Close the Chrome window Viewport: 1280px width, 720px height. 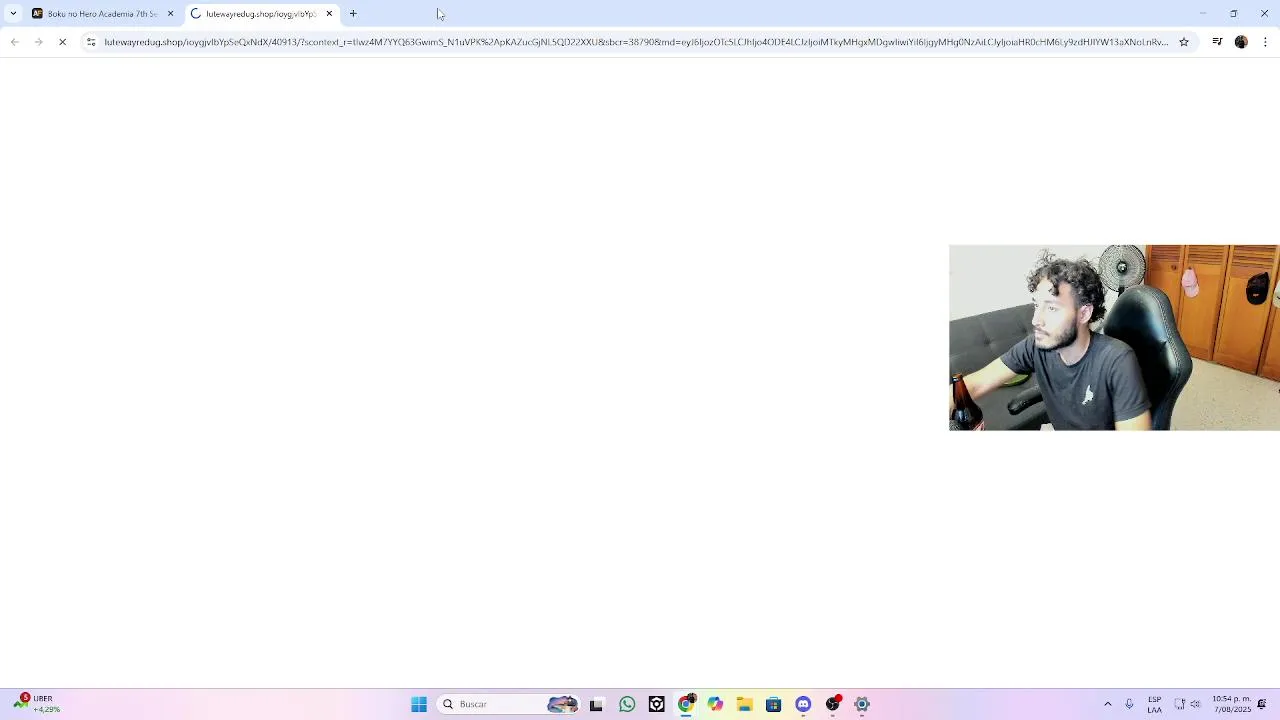[x=1264, y=14]
